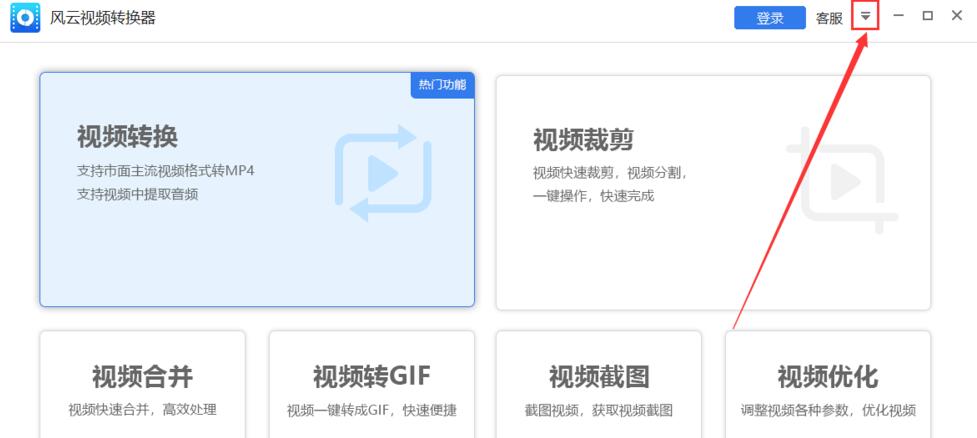Minimize the converter window
Screen dimensions: 977x438
tap(899, 16)
